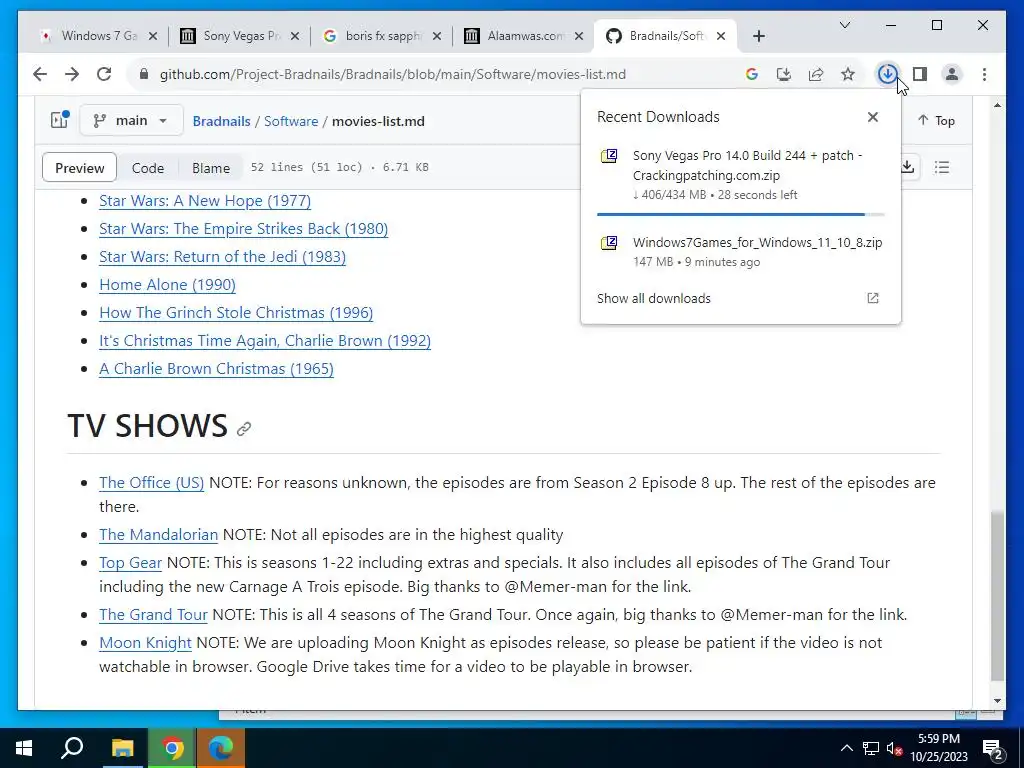Click the Sony Vegas download progress bar
Image resolution: width=1024 pixels, height=768 pixels.
point(741,214)
